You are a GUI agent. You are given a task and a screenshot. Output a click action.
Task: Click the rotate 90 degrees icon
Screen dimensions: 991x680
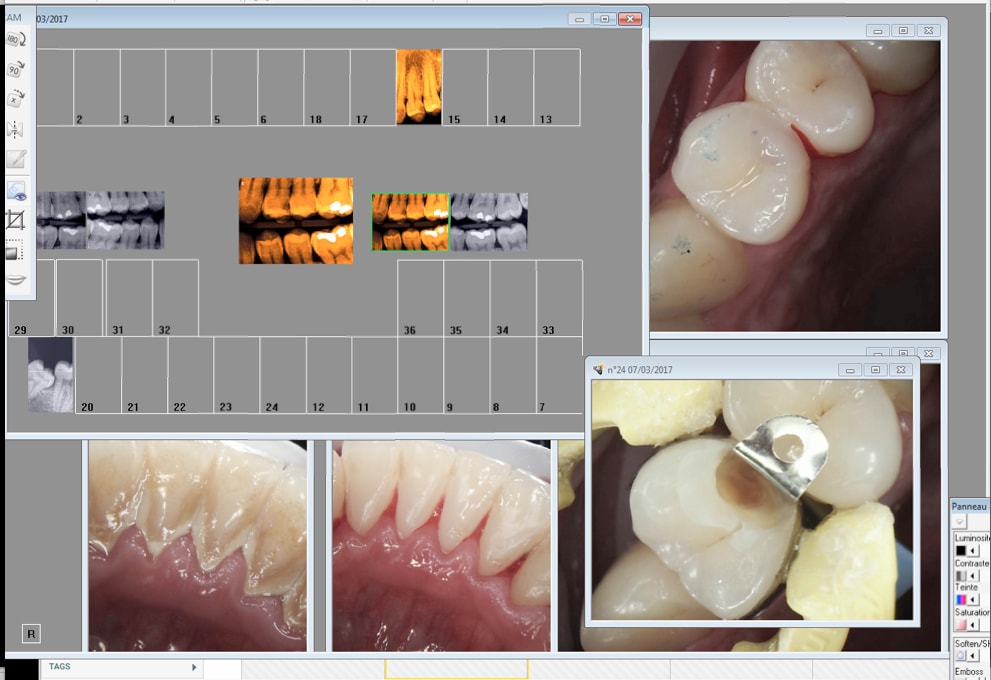click(16, 69)
